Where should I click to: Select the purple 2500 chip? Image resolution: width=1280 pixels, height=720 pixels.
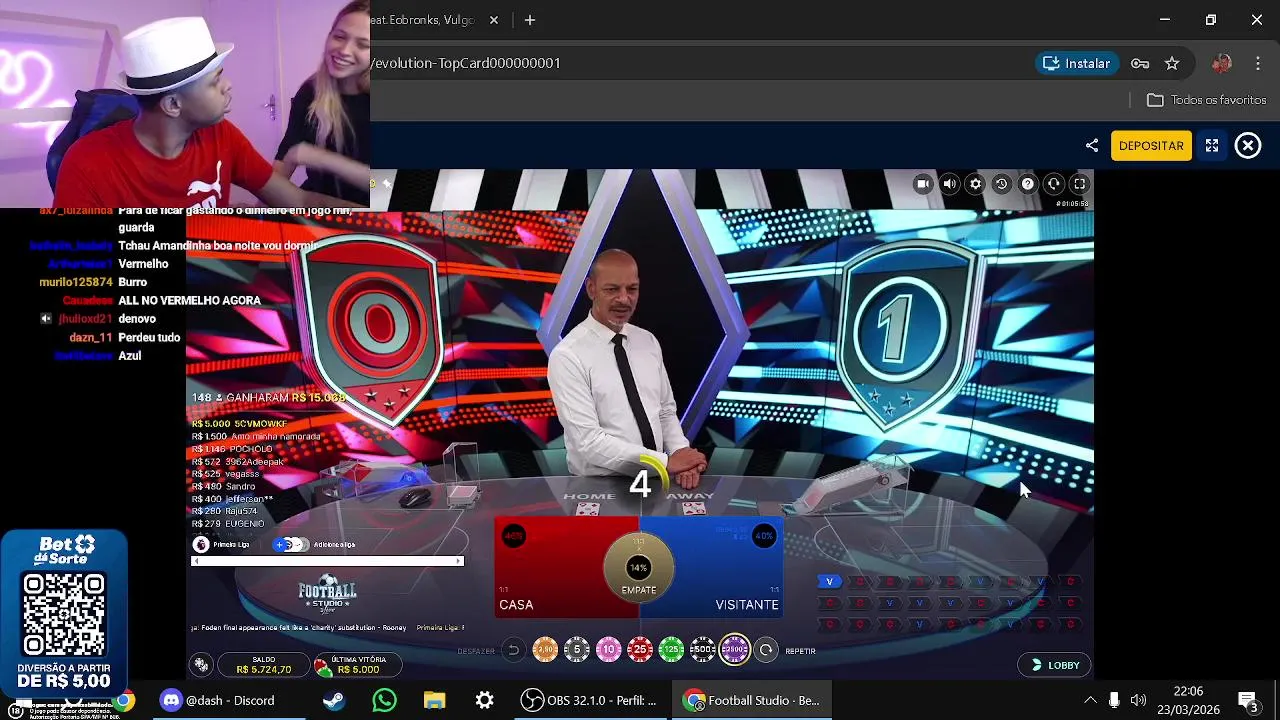(735, 650)
